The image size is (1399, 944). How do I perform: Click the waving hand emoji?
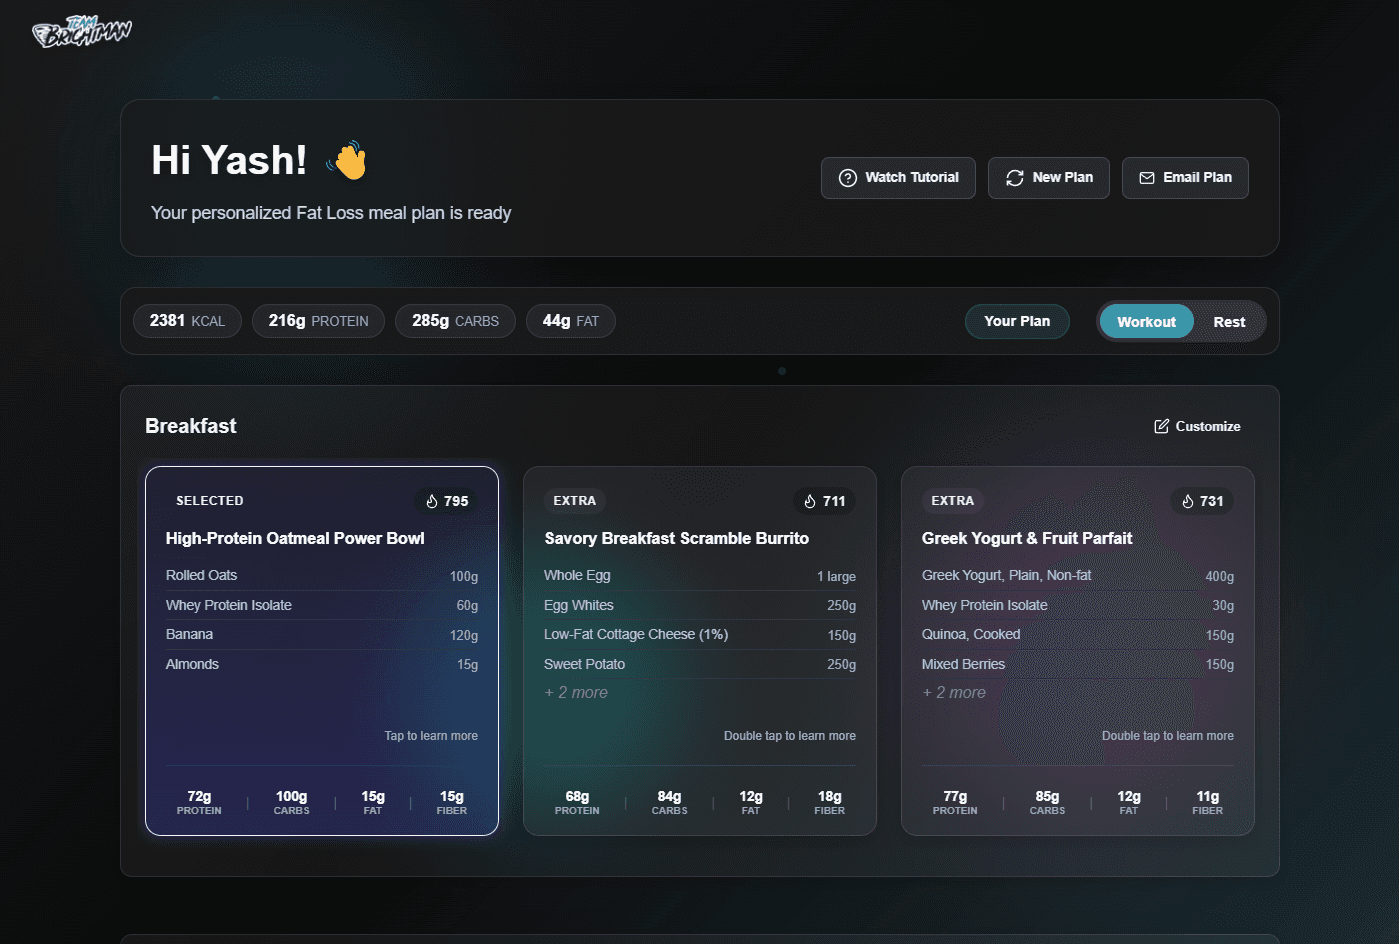tap(348, 160)
